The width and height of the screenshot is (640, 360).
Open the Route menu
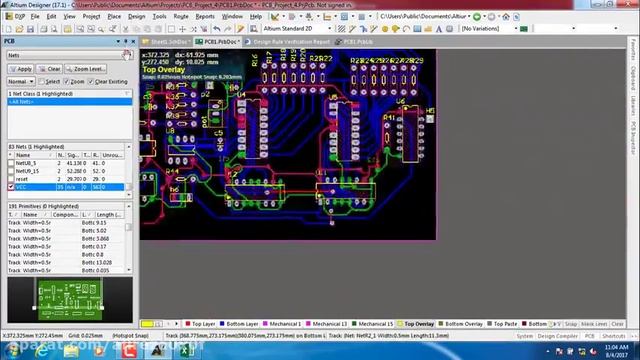181,17
